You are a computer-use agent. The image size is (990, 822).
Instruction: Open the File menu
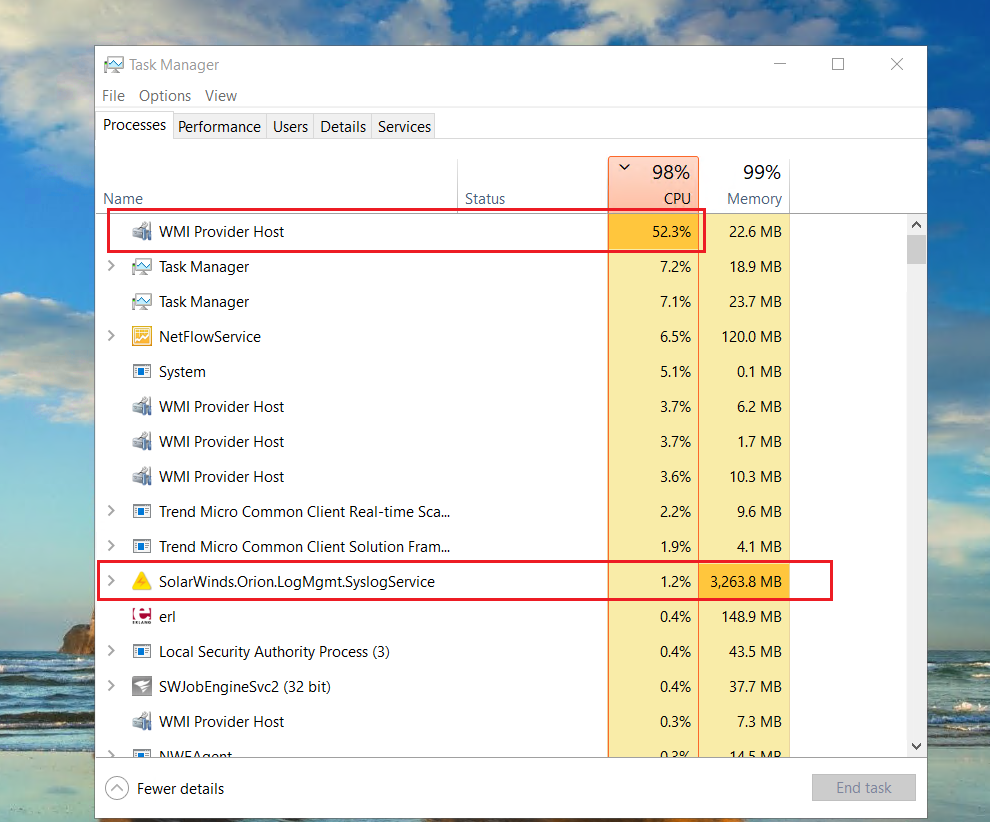tap(114, 96)
